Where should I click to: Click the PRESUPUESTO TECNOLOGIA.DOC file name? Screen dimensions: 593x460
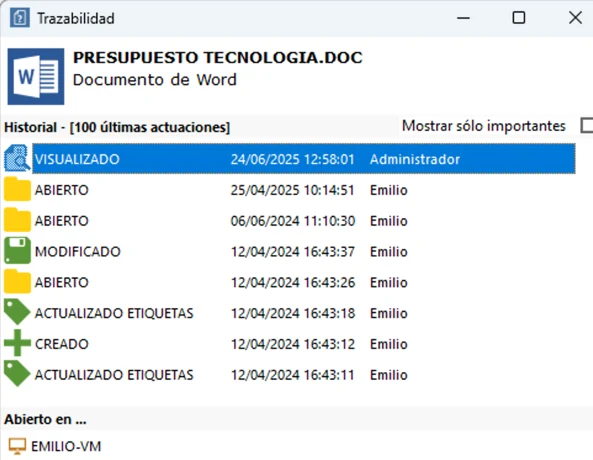pyautogui.click(x=217, y=58)
